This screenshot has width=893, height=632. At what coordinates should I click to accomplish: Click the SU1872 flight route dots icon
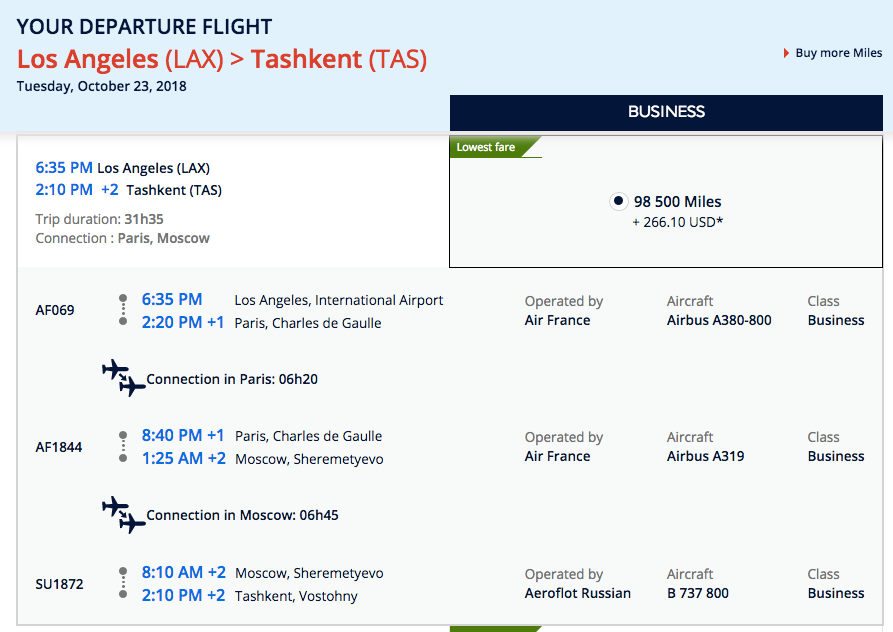click(123, 583)
